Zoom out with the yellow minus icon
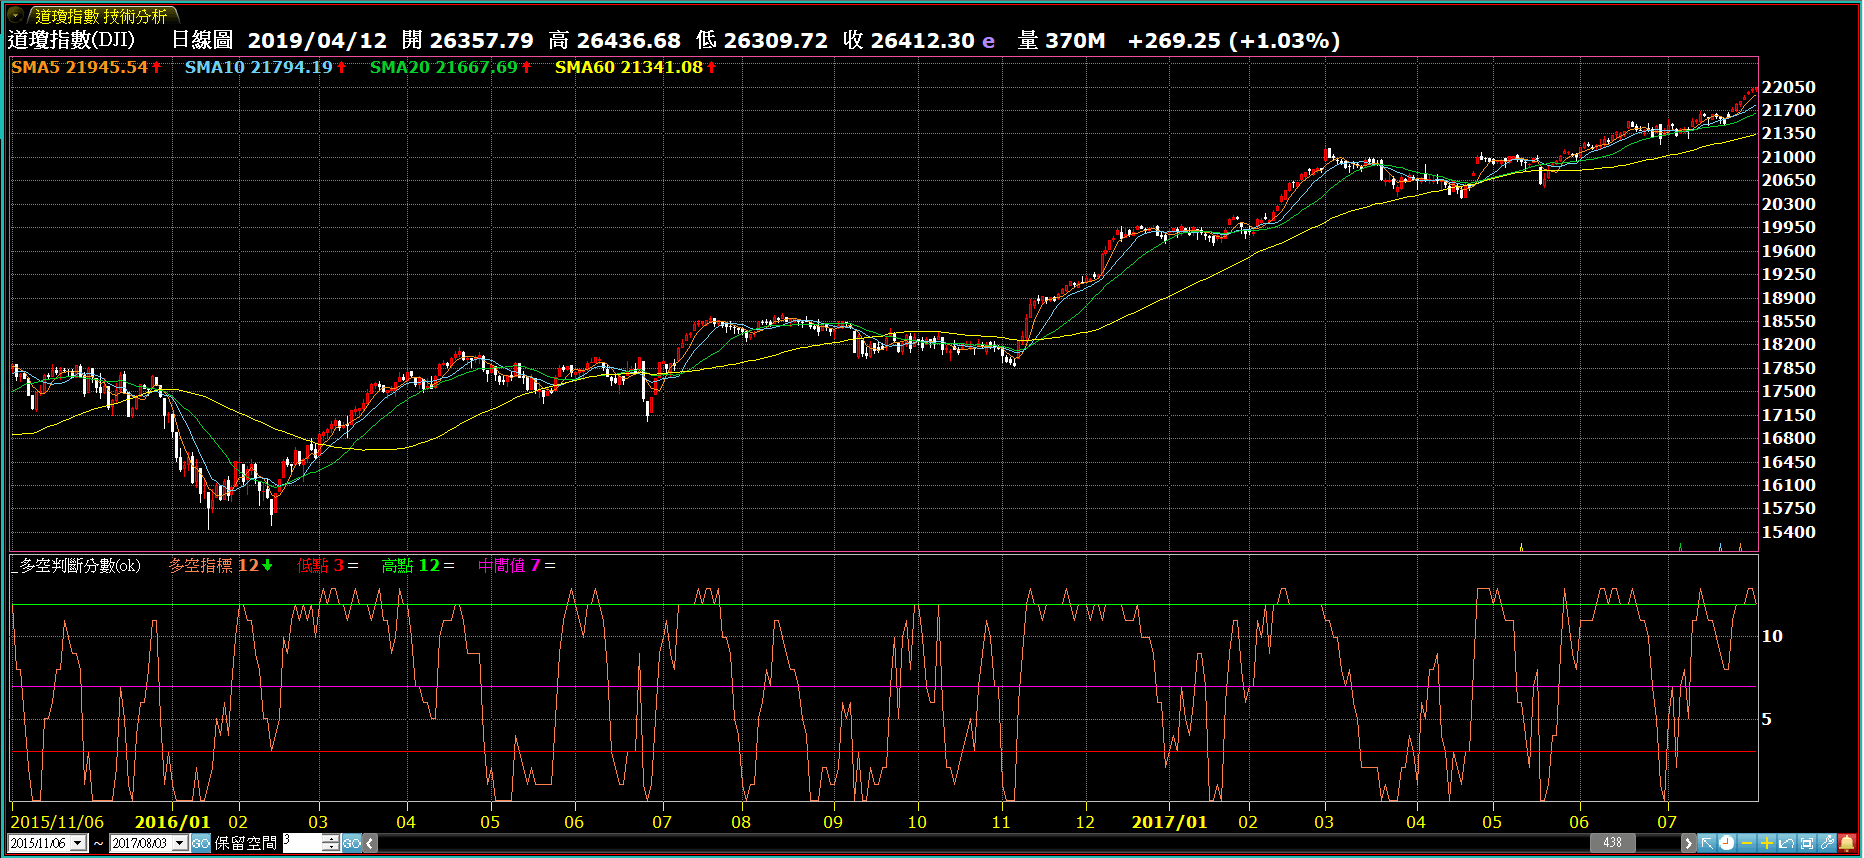 pyautogui.click(x=1747, y=843)
